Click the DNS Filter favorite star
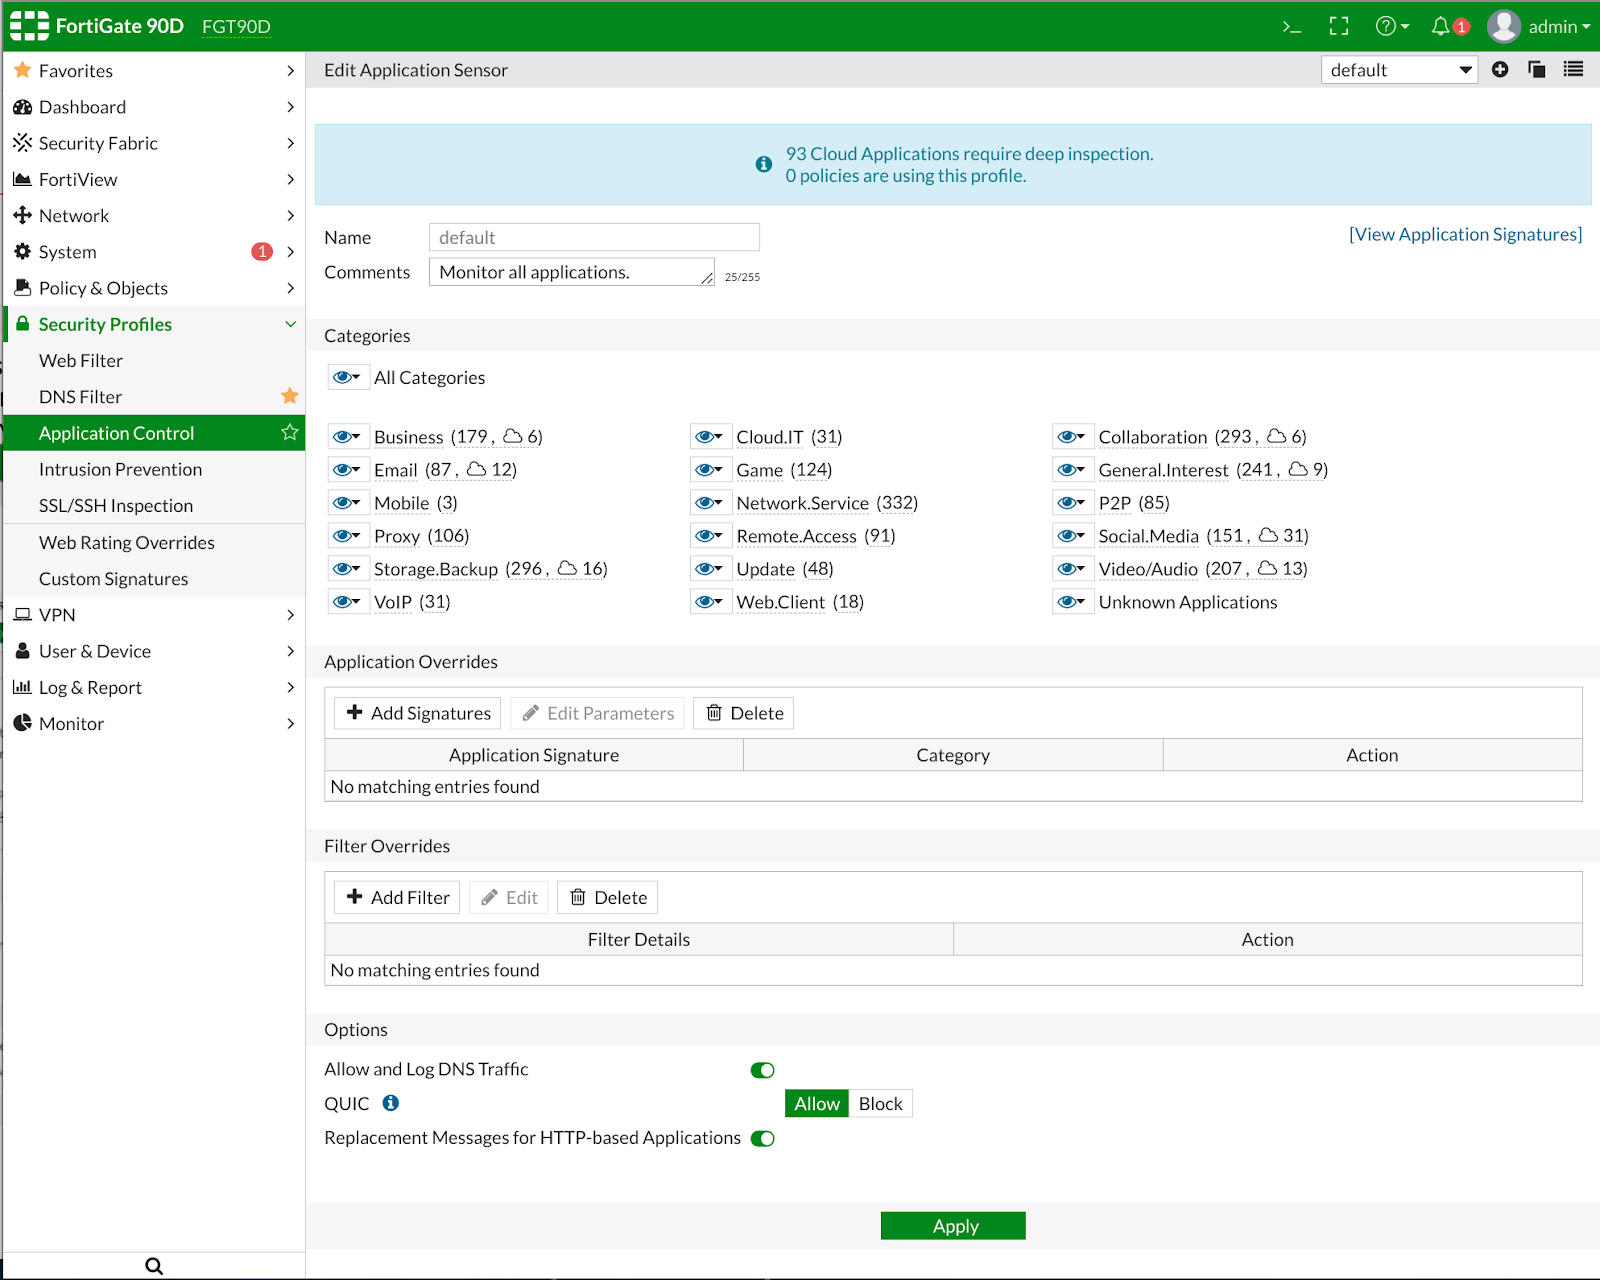This screenshot has height=1280, width=1600. (x=290, y=396)
